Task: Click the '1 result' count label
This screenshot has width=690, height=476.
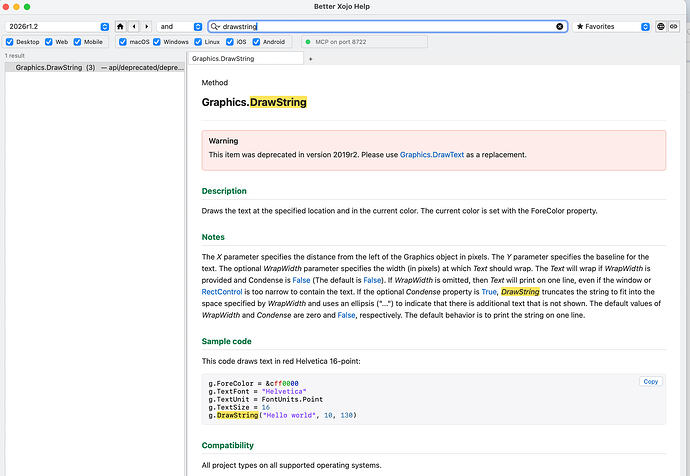Action: pos(15,56)
